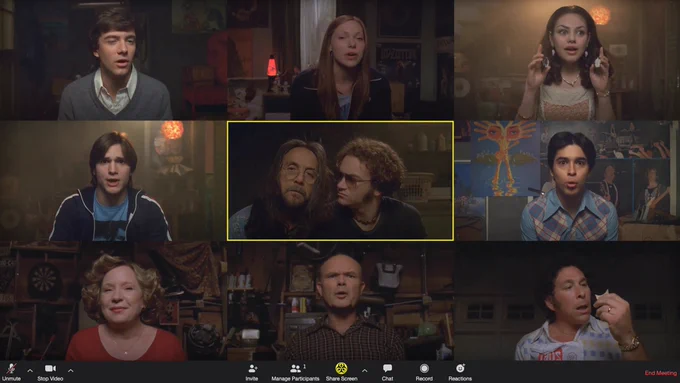
Task: Select tile of man holding paper near face
Action: pyautogui.click(x=567, y=301)
